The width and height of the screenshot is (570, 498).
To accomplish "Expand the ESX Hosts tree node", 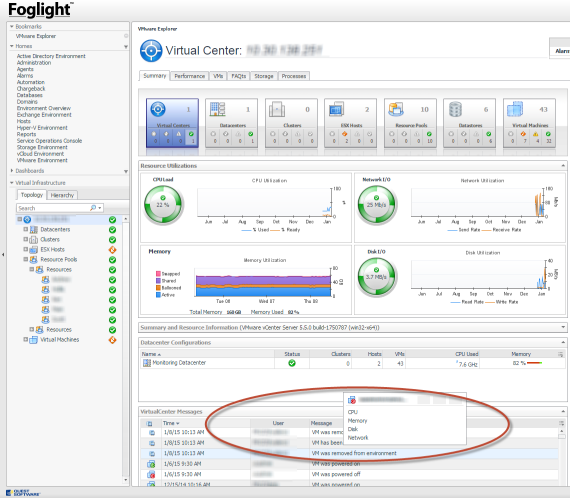I will coord(25,249).
